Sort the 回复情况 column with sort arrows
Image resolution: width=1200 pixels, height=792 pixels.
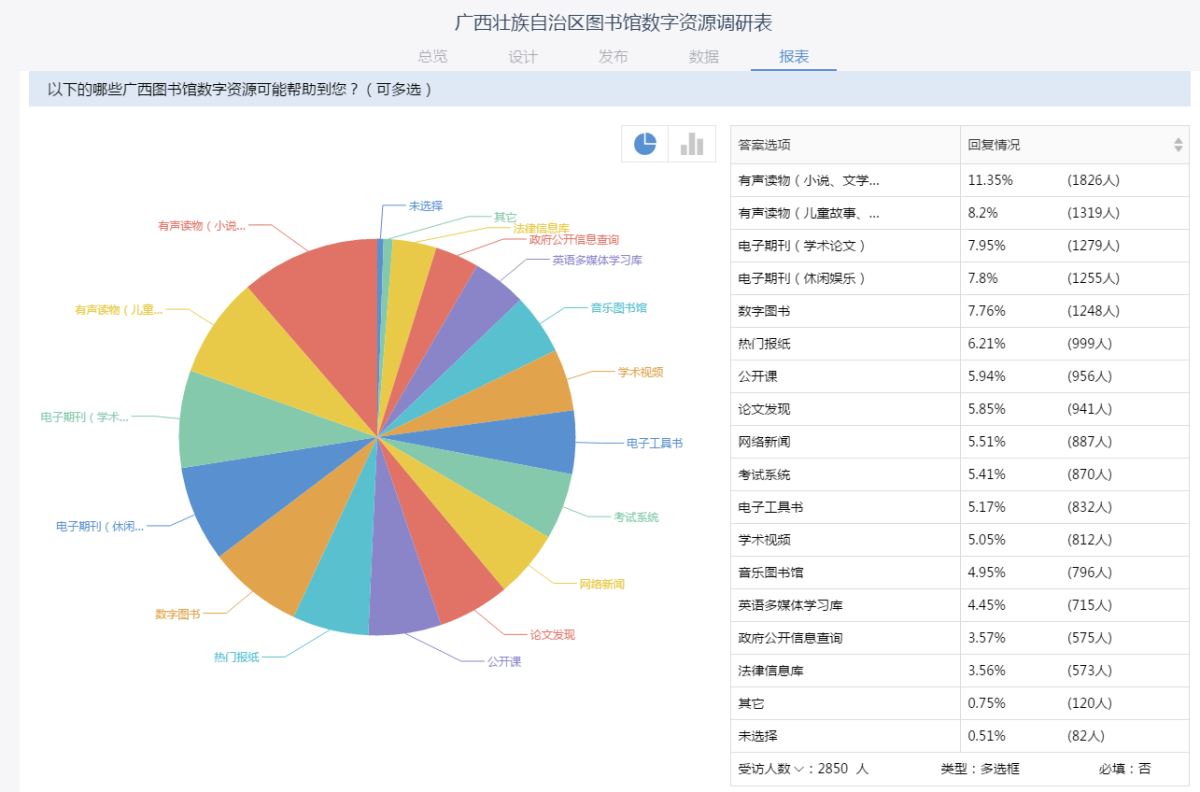click(x=1178, y=145)
